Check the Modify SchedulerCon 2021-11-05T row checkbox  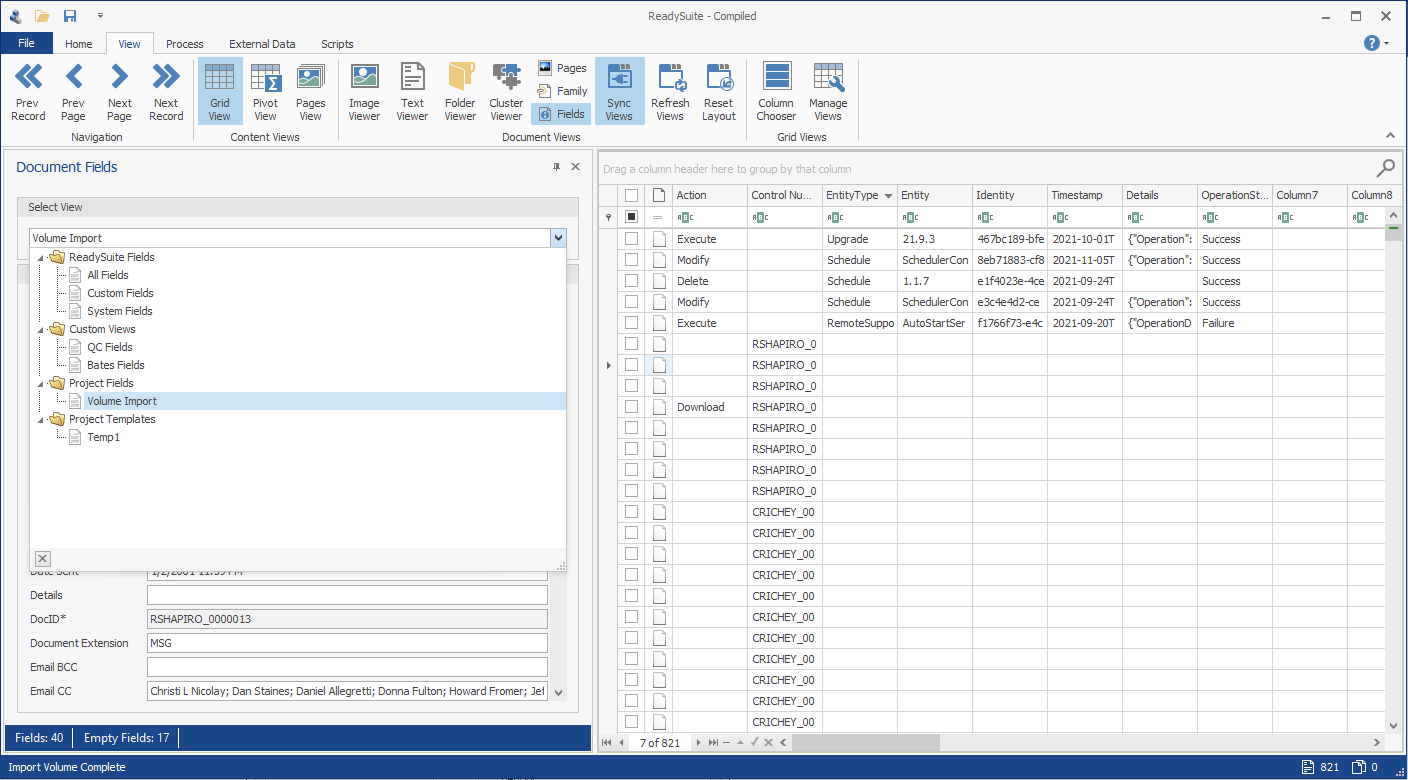(631, 260)
